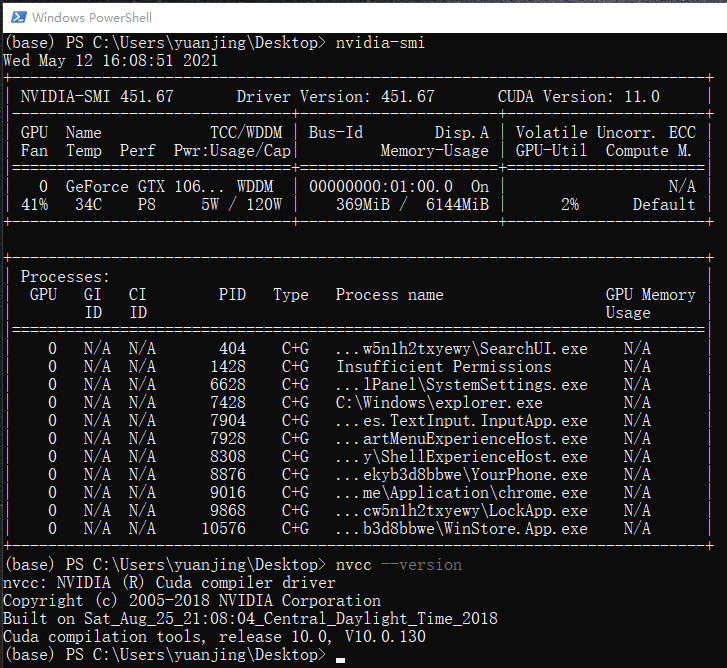Click the PowerShell icon in title bar
This screenshot has width=727, height=668.
[x=19, y=18]
